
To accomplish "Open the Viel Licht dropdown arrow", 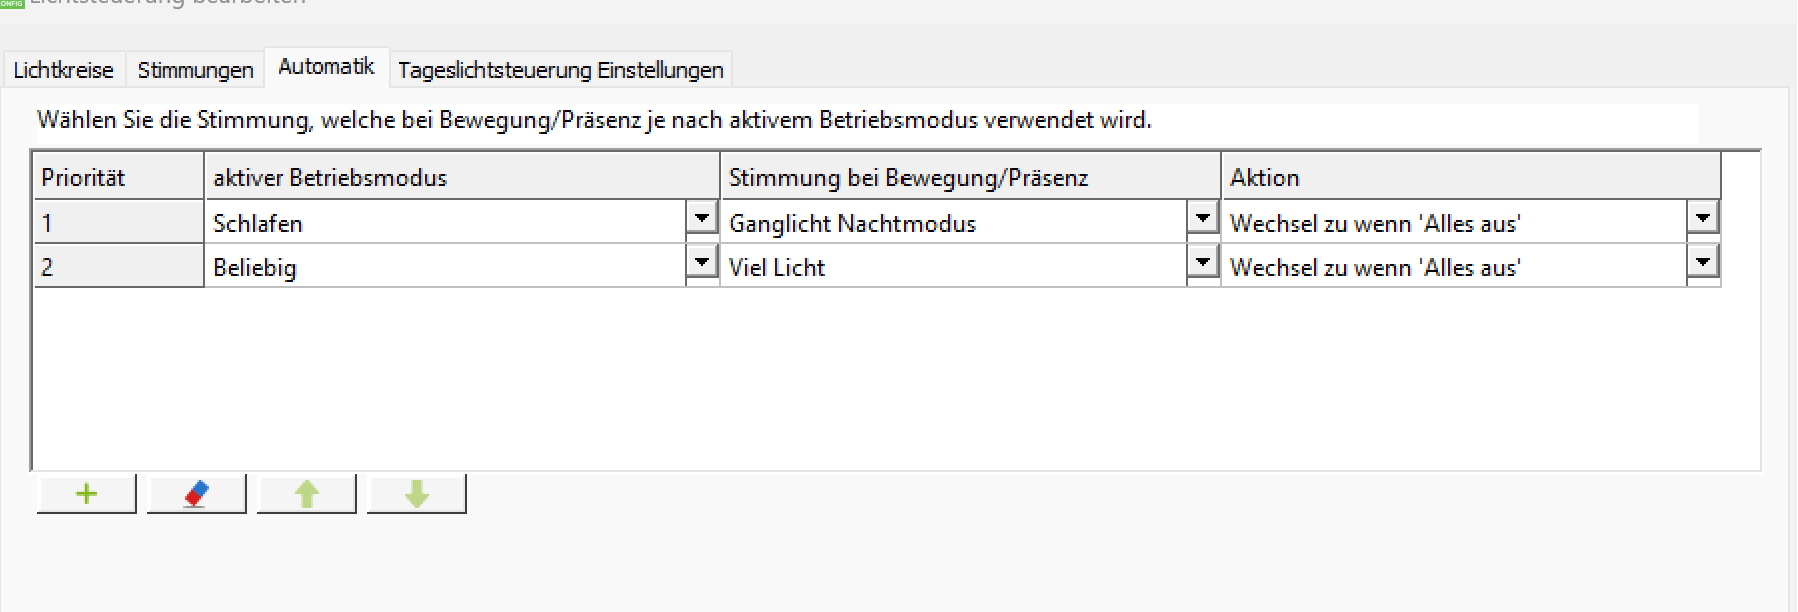I will 1202,262.
